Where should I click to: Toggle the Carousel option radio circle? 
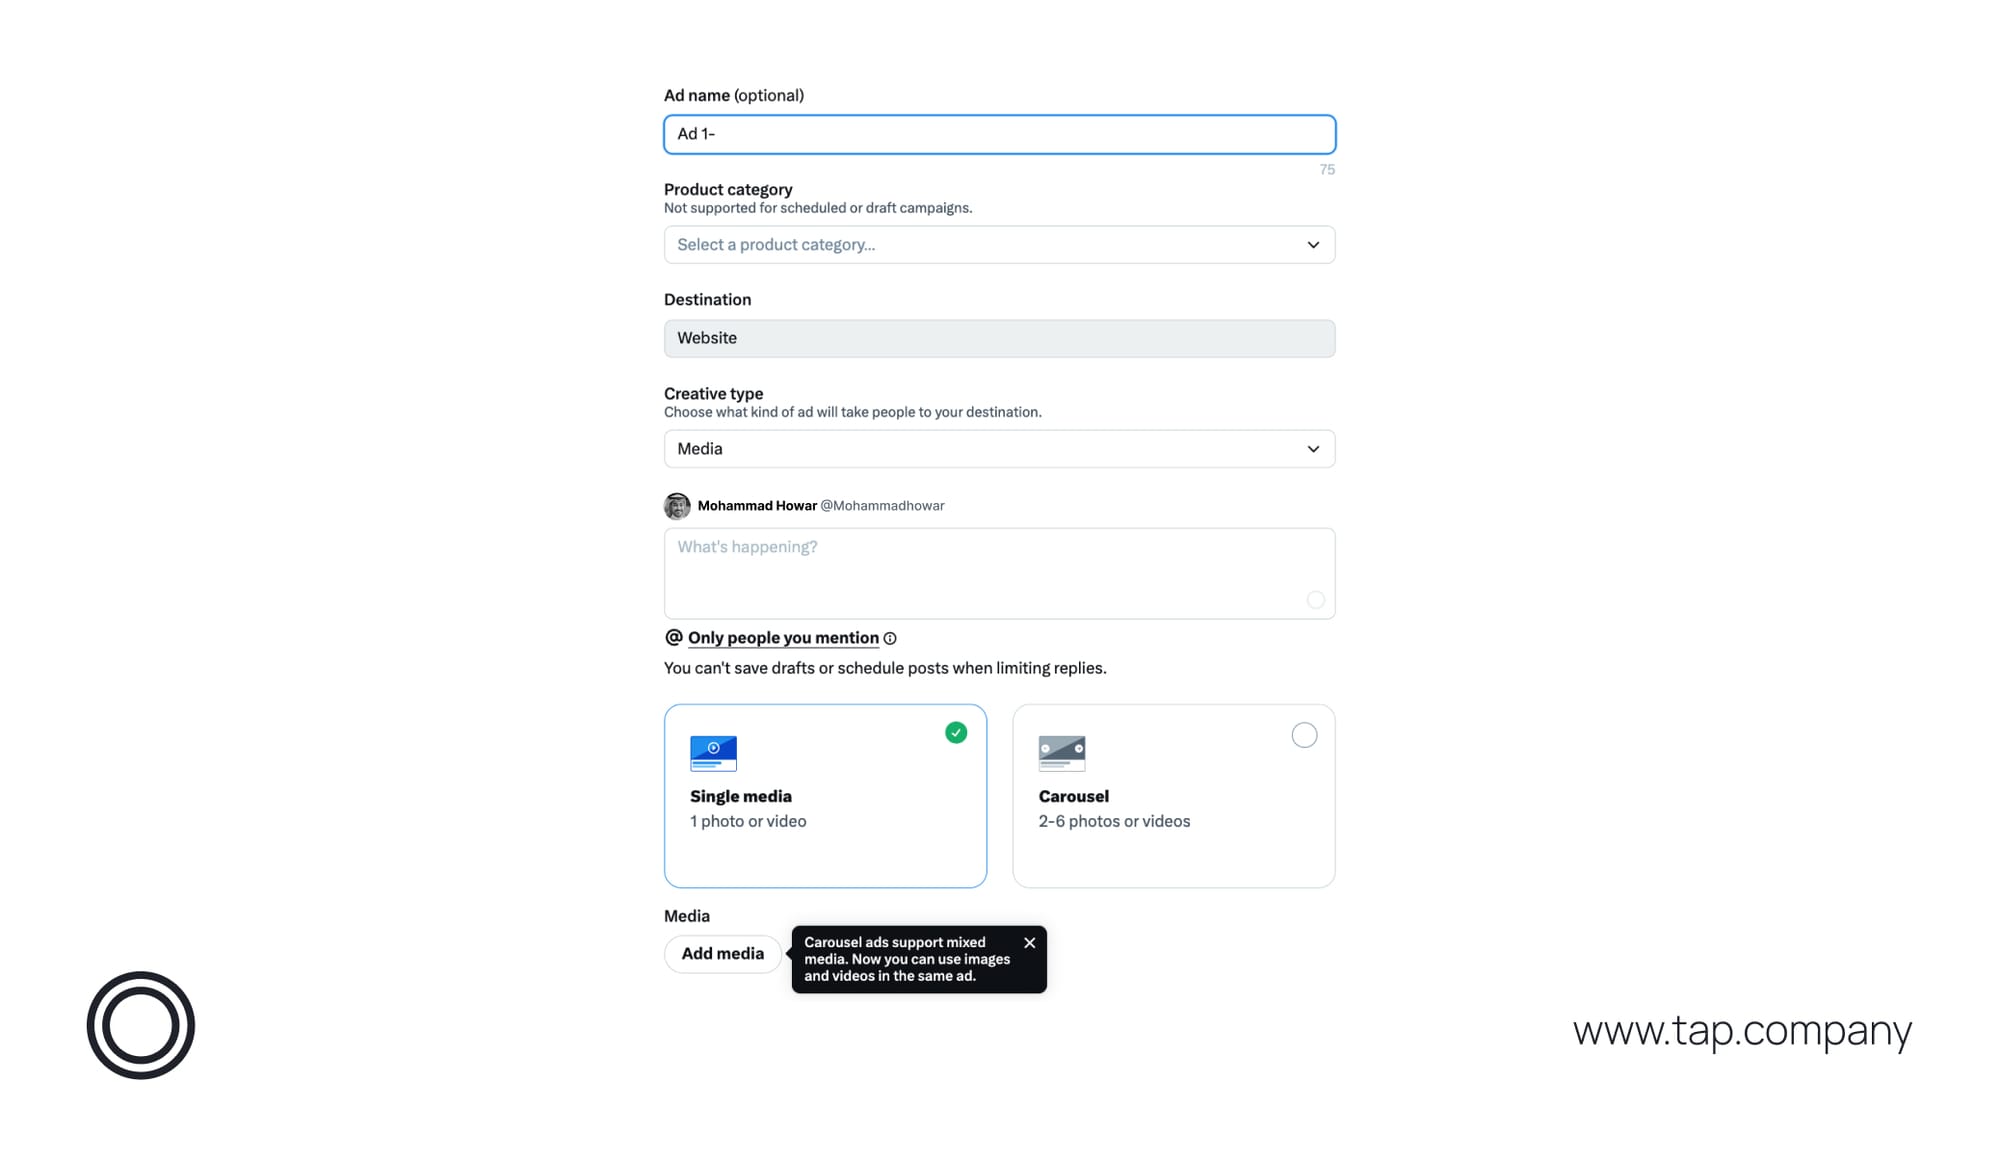[1304, 735]
